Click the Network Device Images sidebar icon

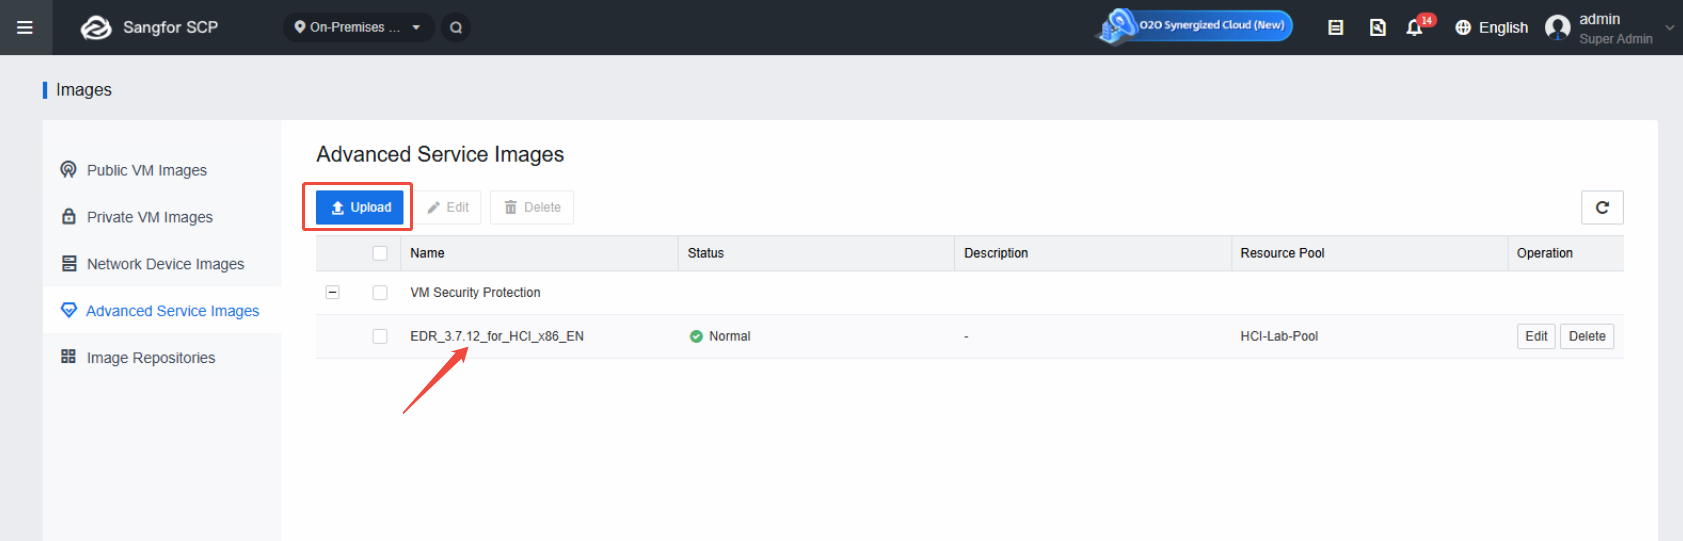(x=69, y=263)
